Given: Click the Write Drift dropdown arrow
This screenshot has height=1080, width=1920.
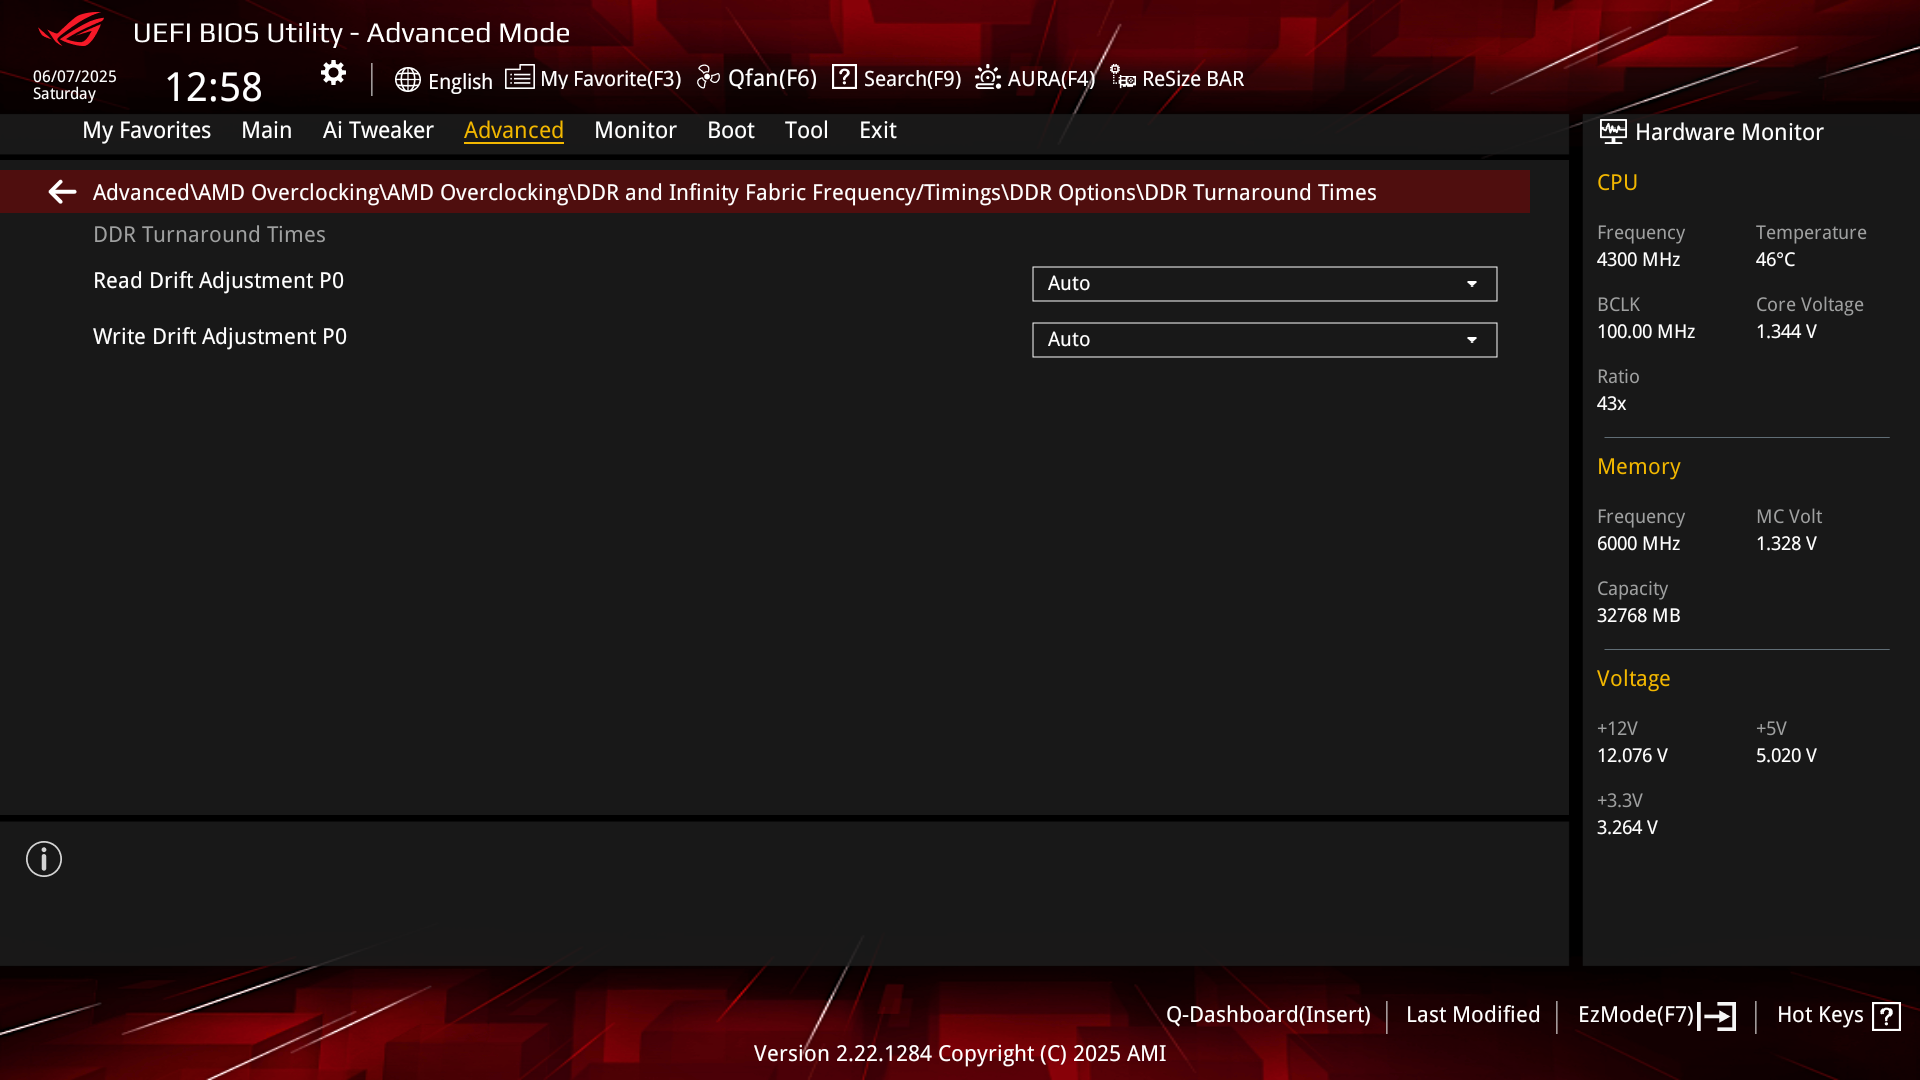Looking at the screenshot, I should coord(1472,340).
